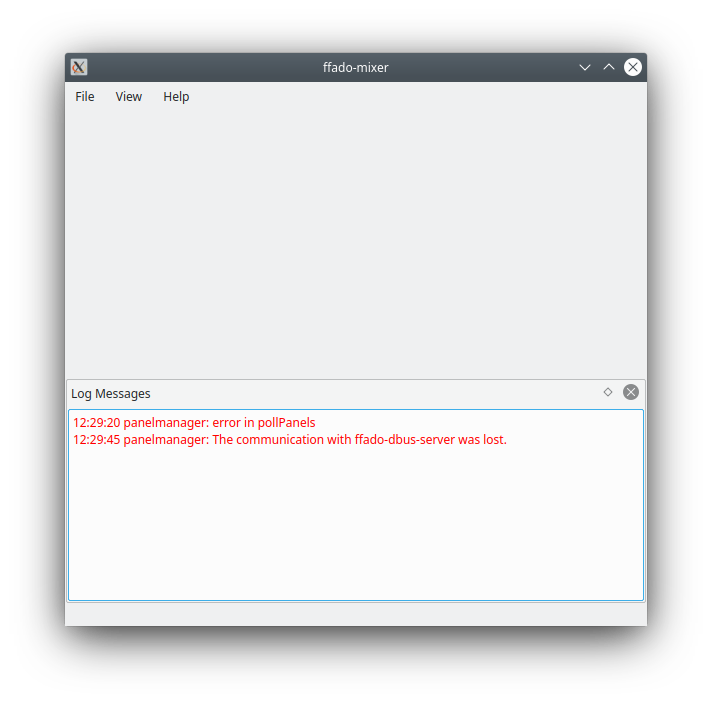Click the 'error in pollPanels' log line
Image resolution: width=712 pixels, height=703 pixels.
(194, 423)
